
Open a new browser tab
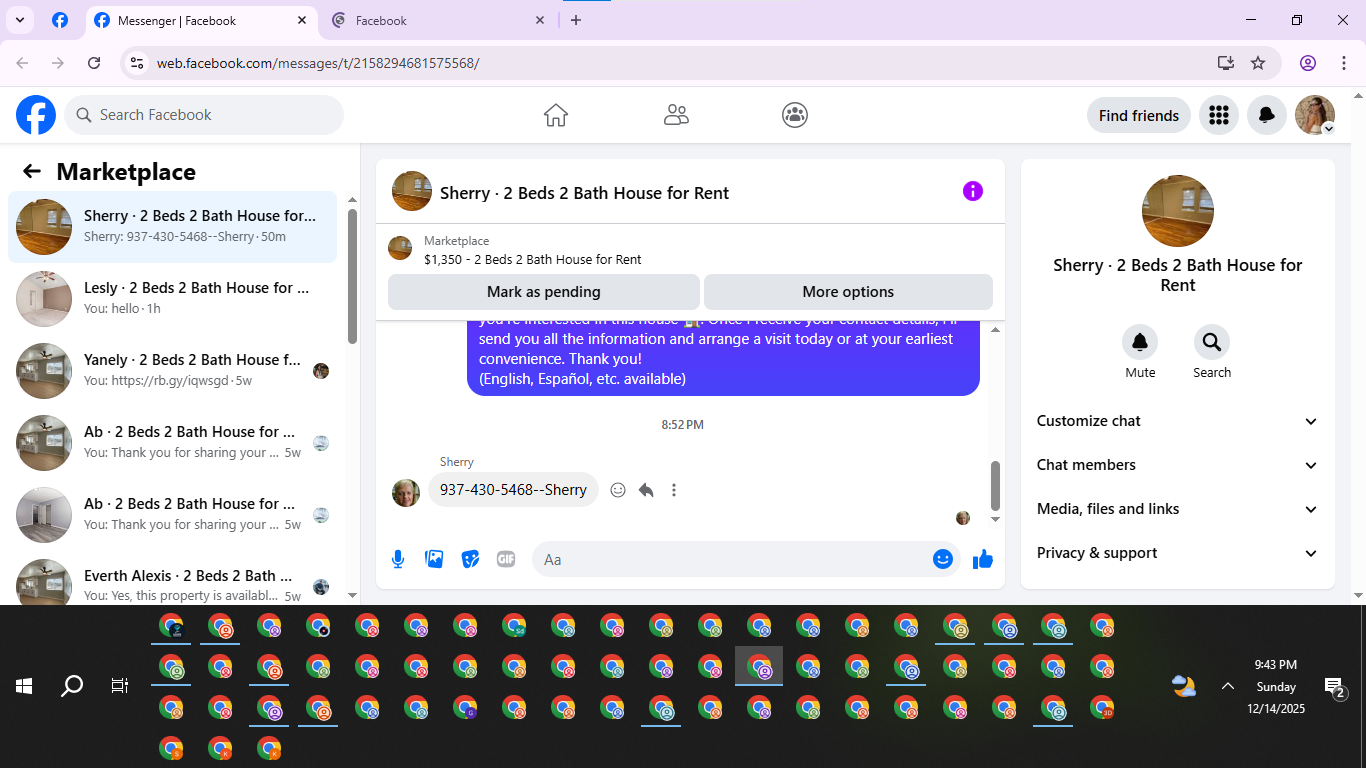[576, 20]
